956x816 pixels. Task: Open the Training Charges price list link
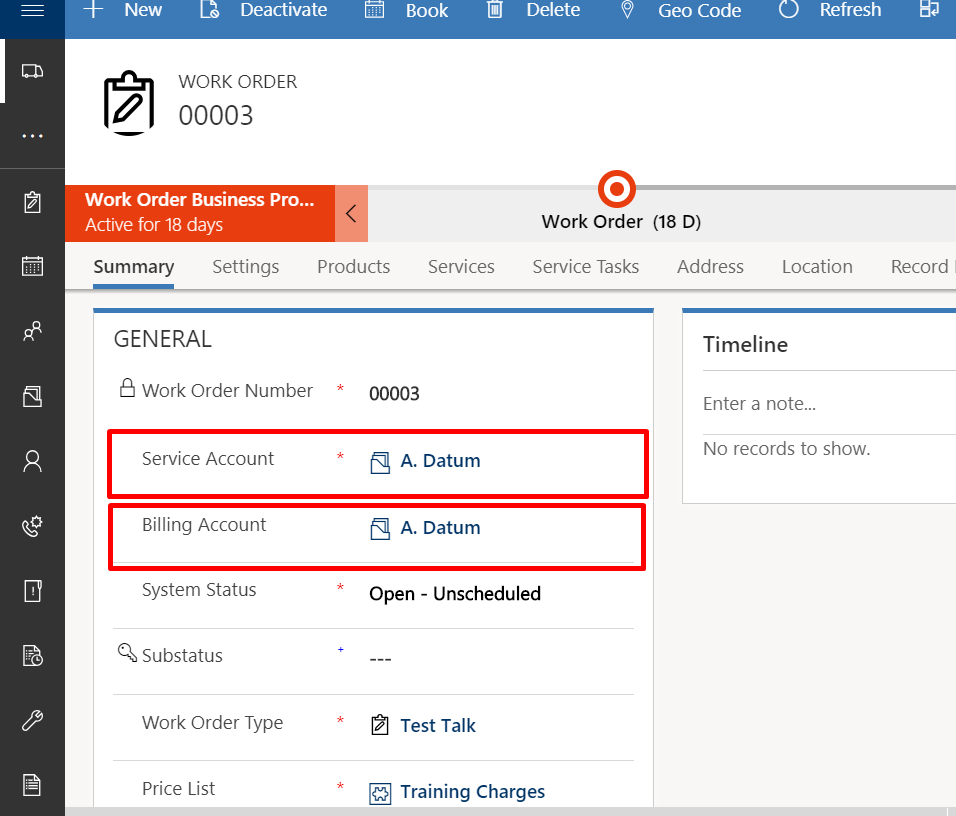(x=472, y=792)
